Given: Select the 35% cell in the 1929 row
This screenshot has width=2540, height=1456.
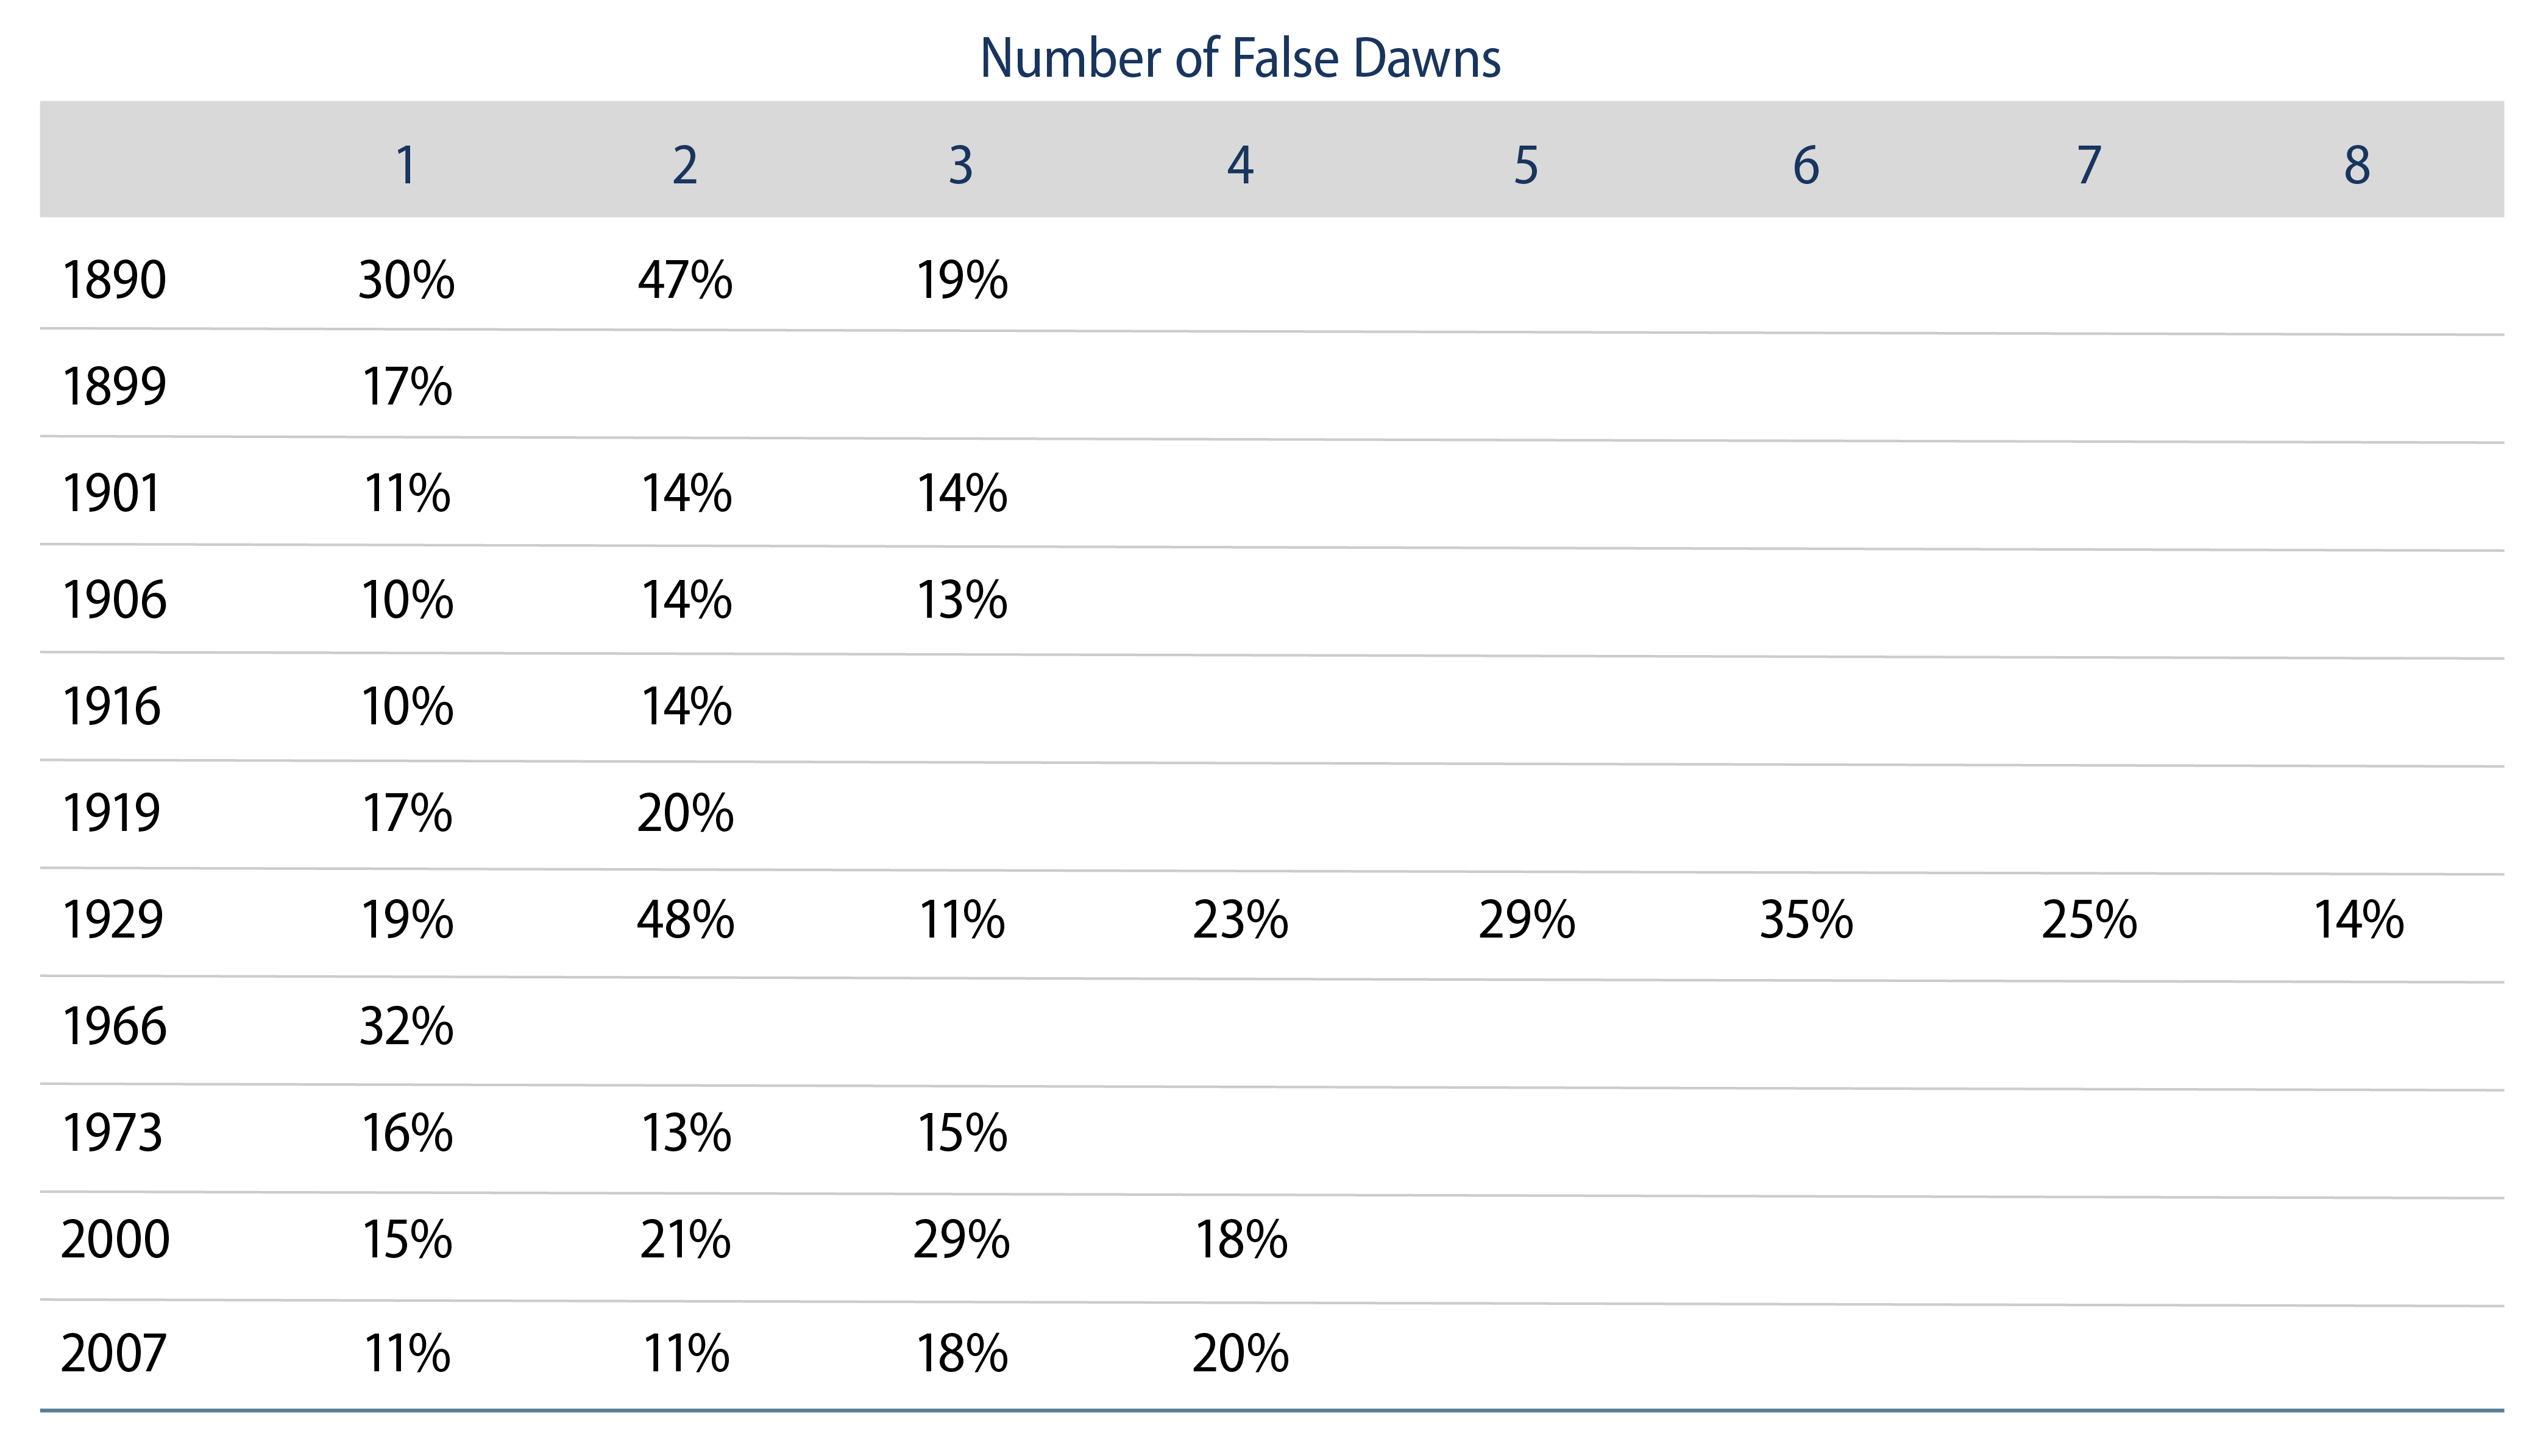Looking at the screenshot, I should tap(1806, 920).
